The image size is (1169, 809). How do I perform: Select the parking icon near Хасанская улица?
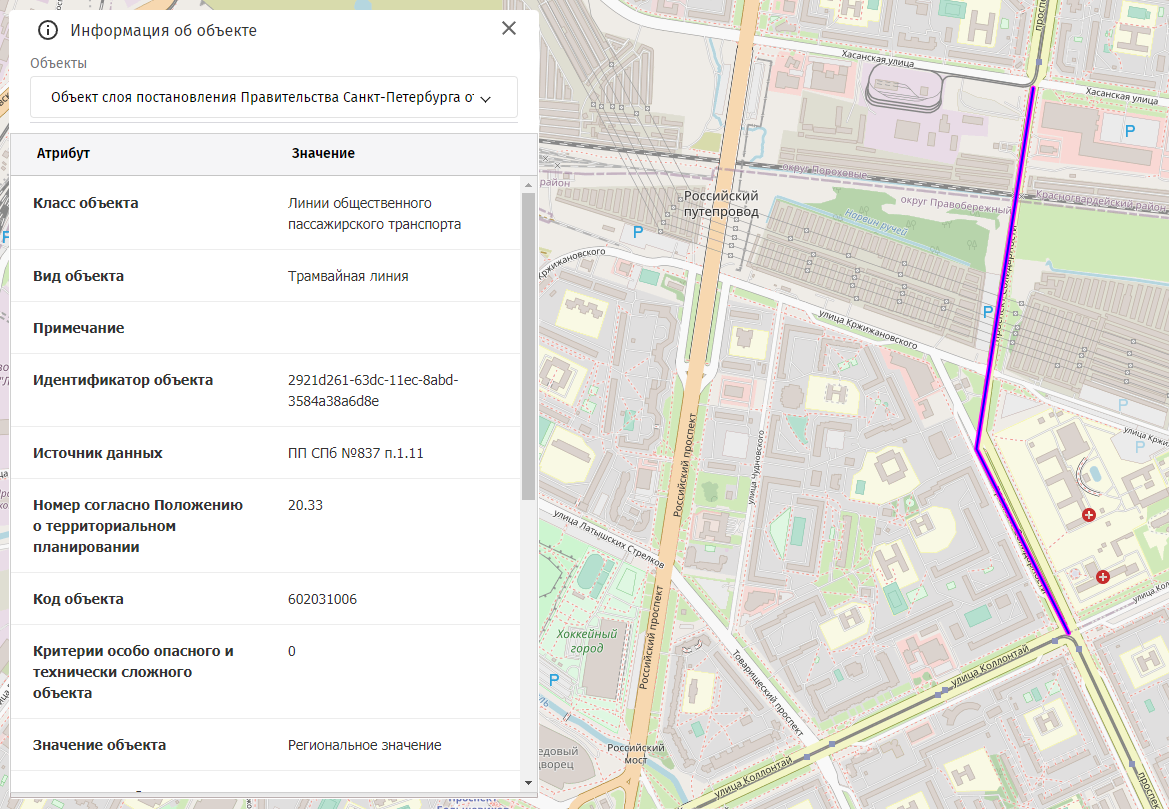tap(1131, 130)
